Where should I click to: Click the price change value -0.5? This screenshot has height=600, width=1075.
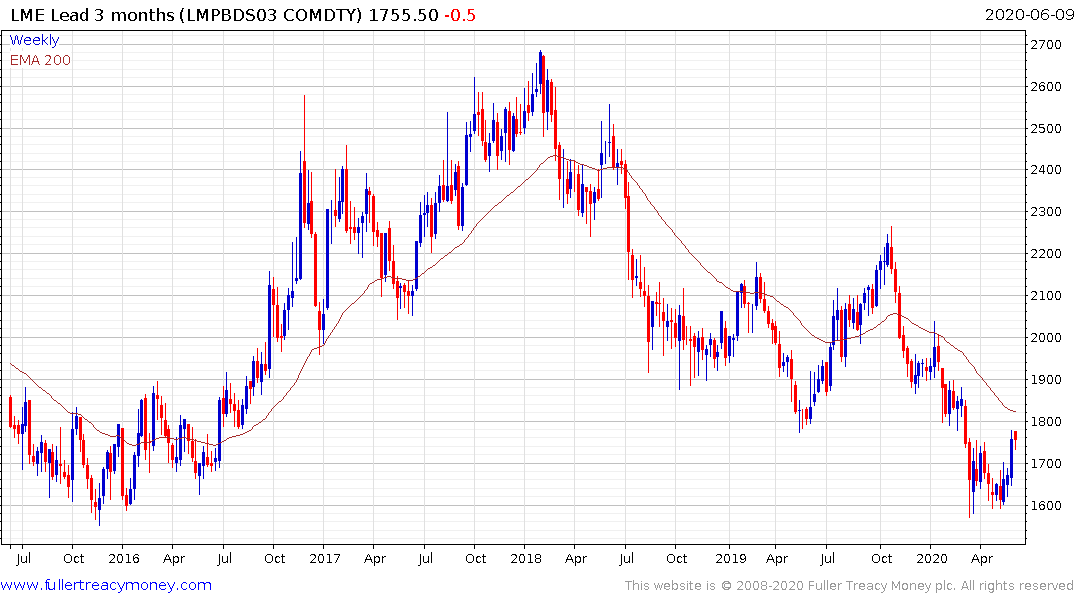click(x=460, y=15)
